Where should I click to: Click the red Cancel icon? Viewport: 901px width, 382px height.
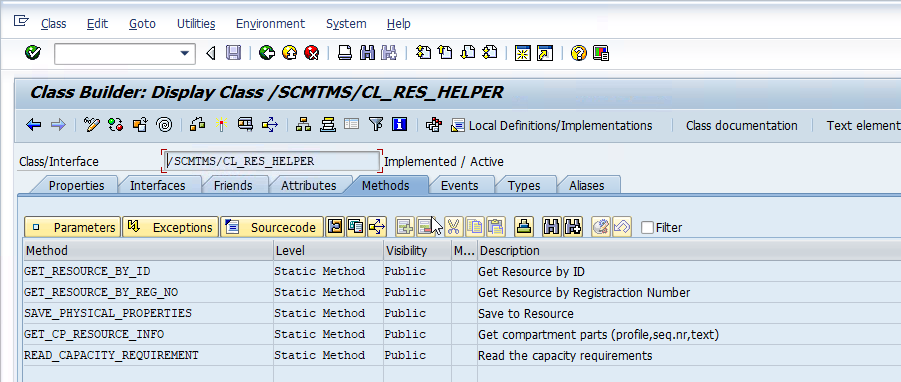[x=311, y=53]
